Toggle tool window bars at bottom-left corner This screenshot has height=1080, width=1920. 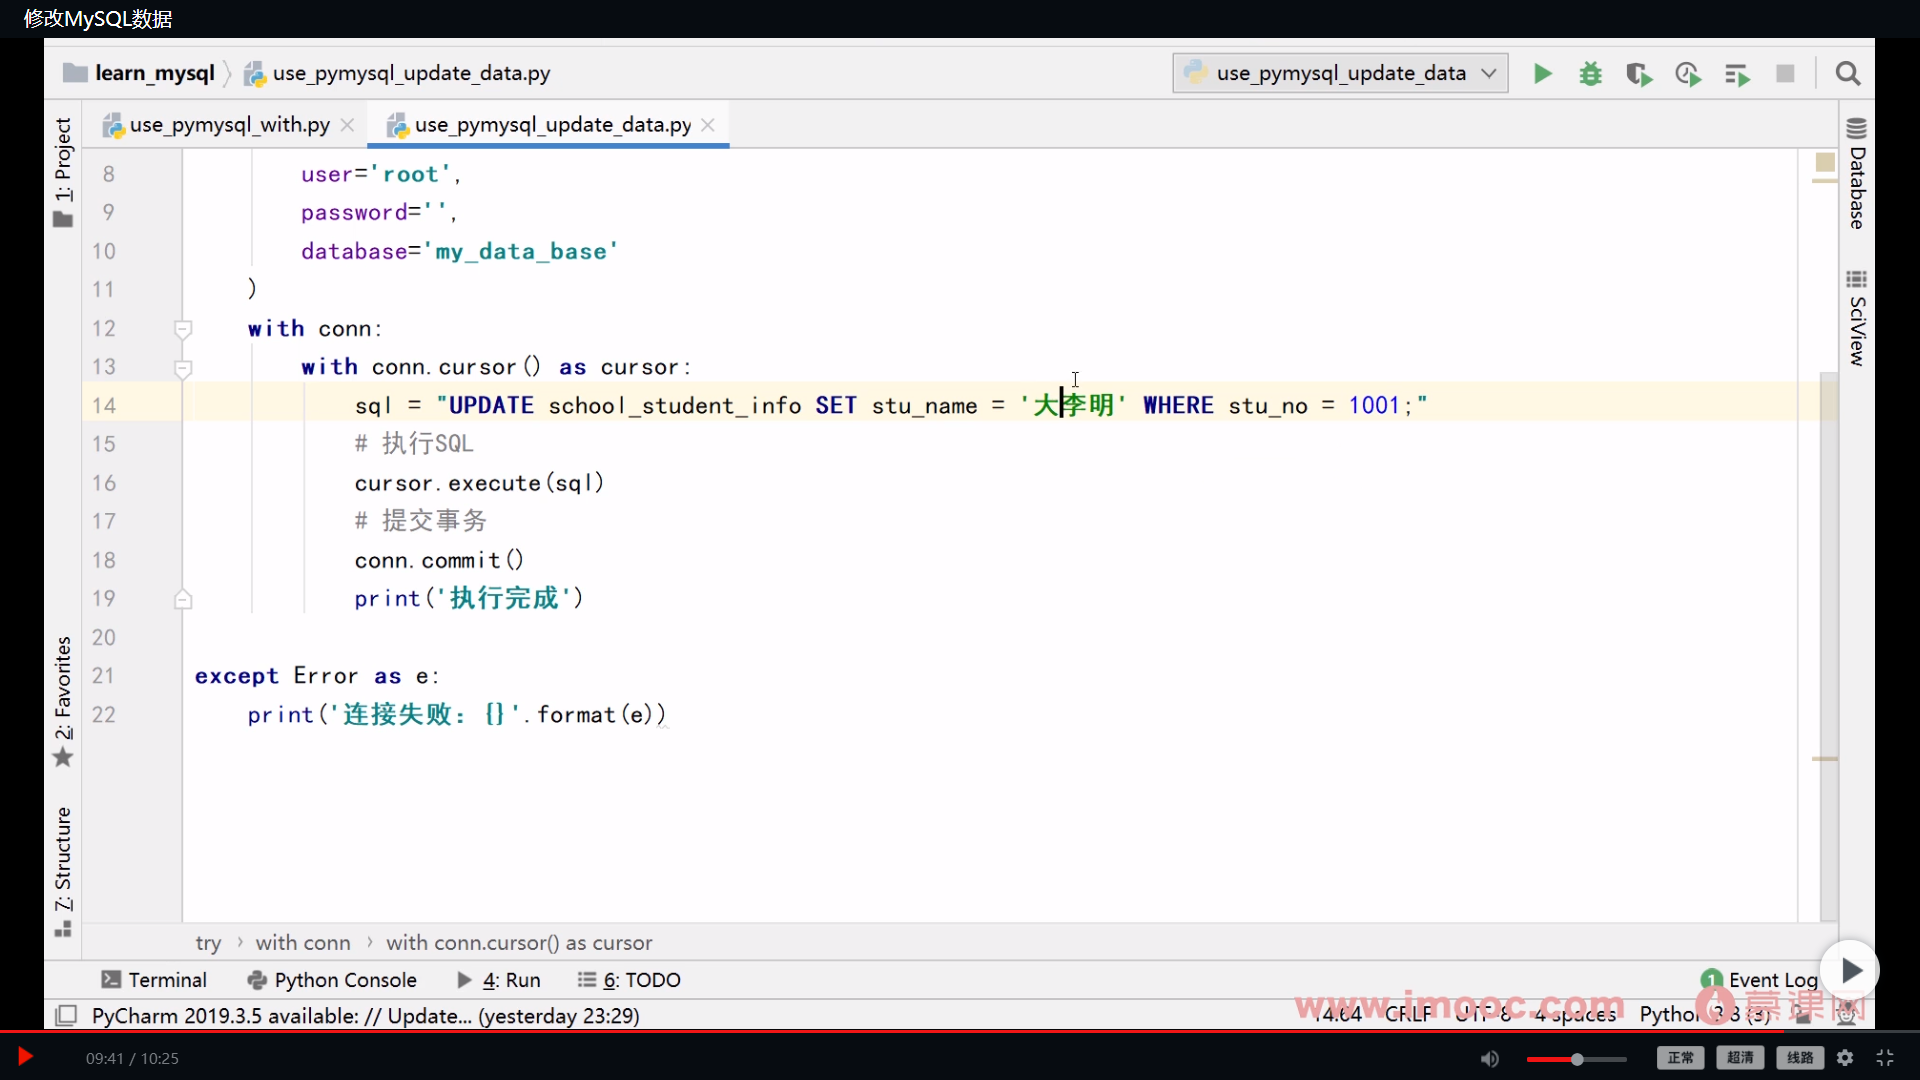pyautogui.click(x=66, y=1016)
